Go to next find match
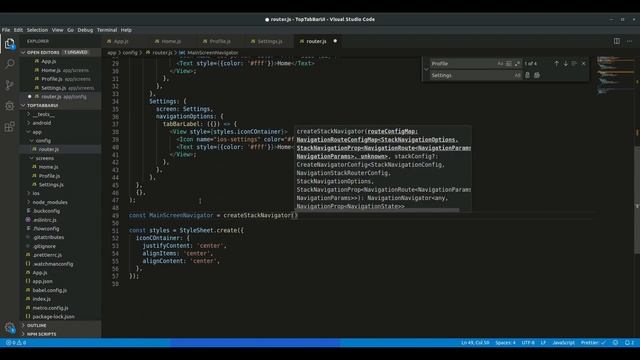The width and height of the screenshot is (640, 360). click(x=565, y=64)
